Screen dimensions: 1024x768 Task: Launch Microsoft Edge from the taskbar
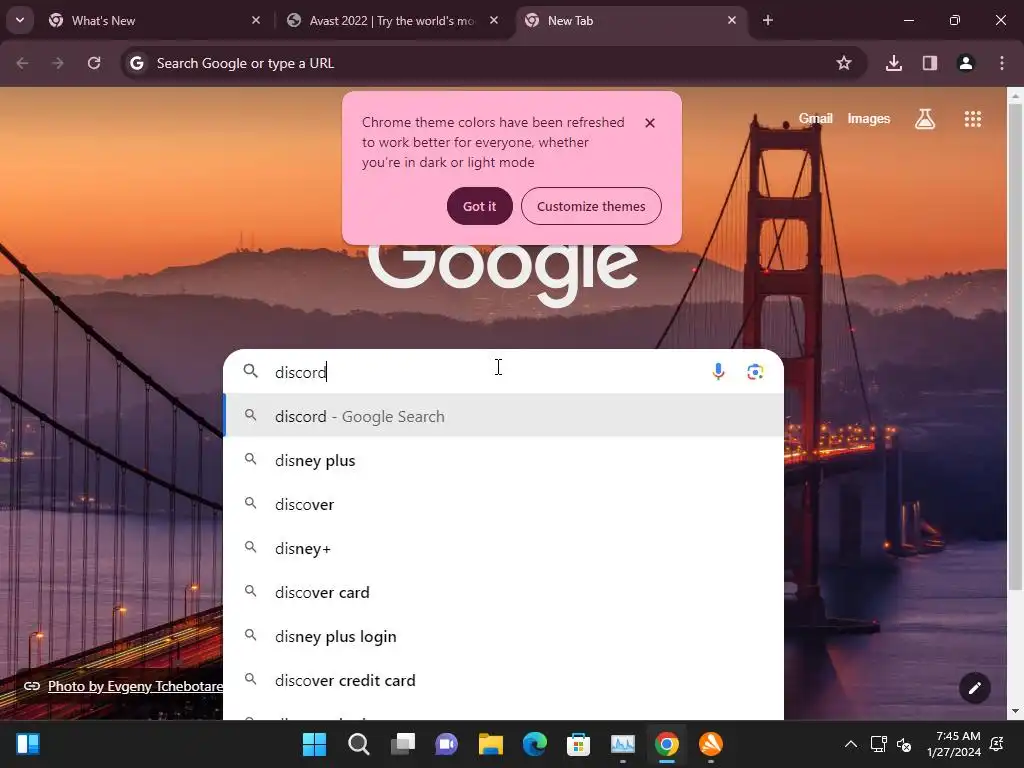pos(535,744)
